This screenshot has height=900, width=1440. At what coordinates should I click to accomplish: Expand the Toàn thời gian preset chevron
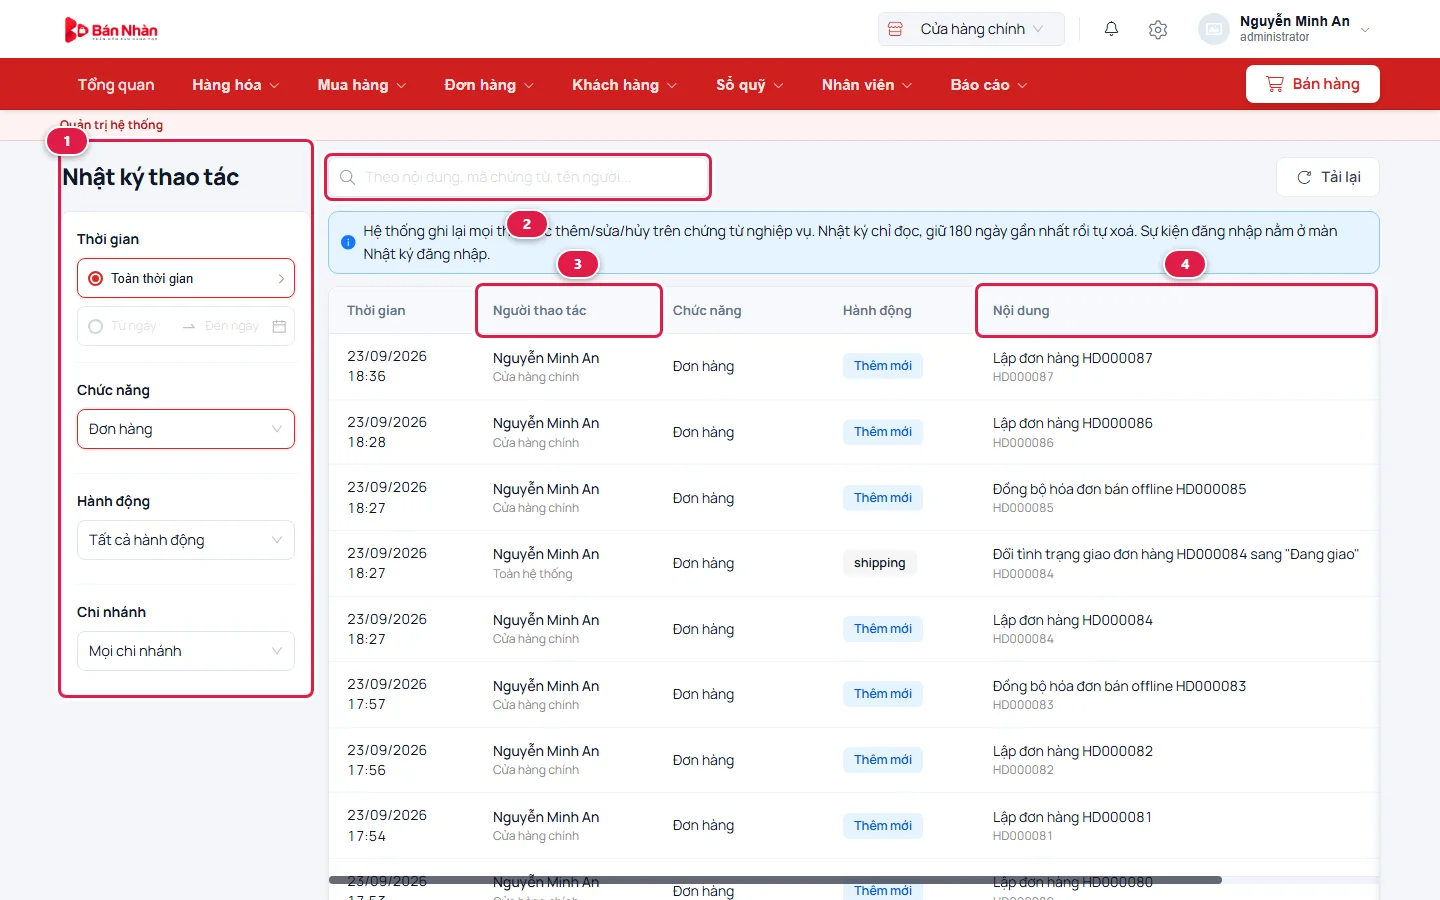point(281,278)
